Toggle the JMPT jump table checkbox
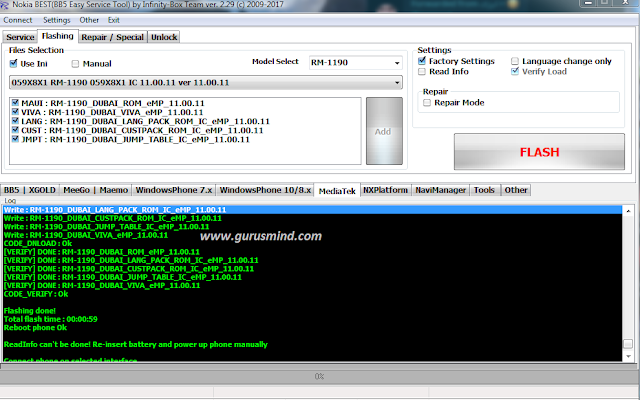 15,139
